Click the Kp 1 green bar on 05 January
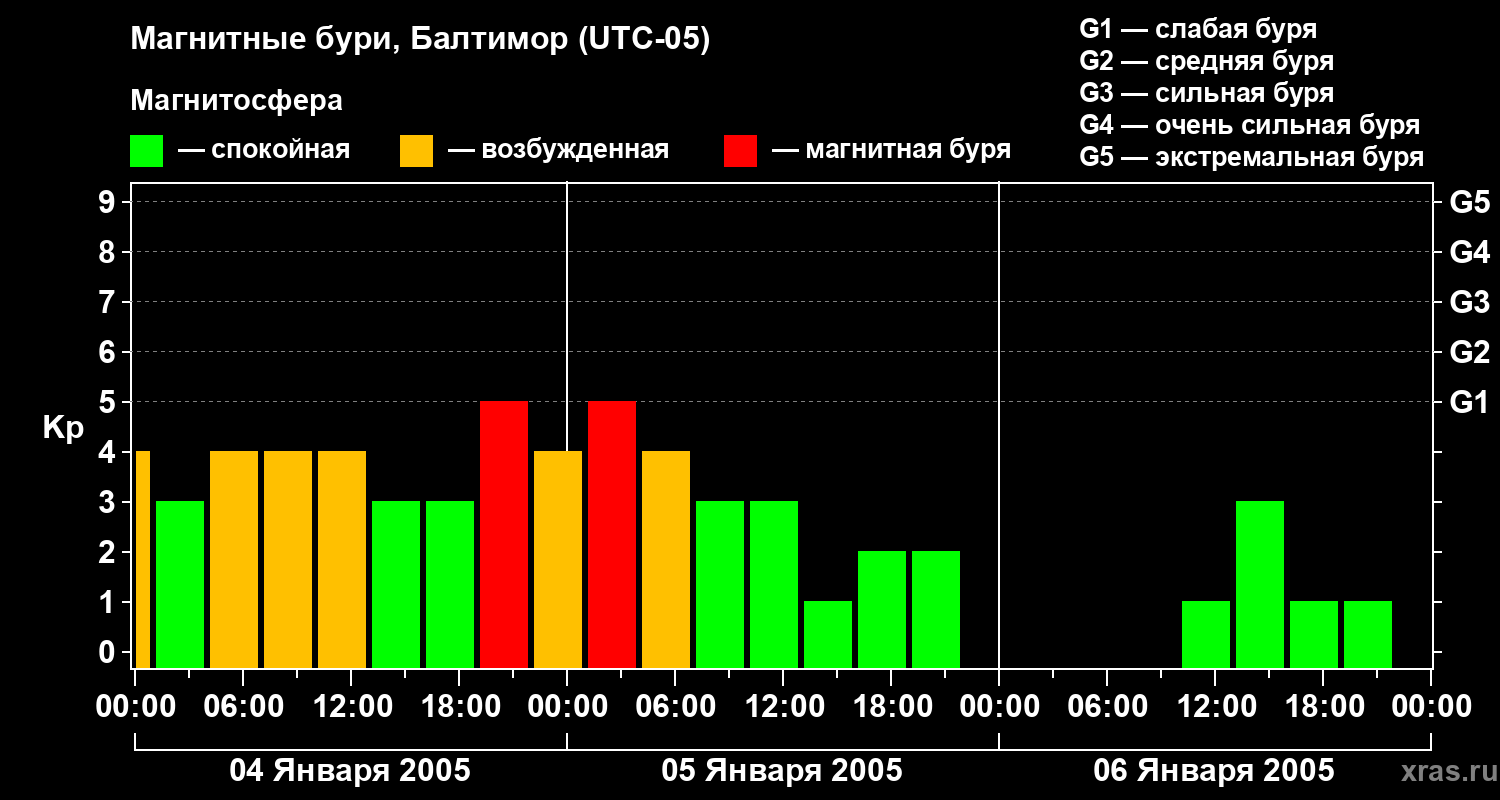1500x800 pixels. point(828,634)
